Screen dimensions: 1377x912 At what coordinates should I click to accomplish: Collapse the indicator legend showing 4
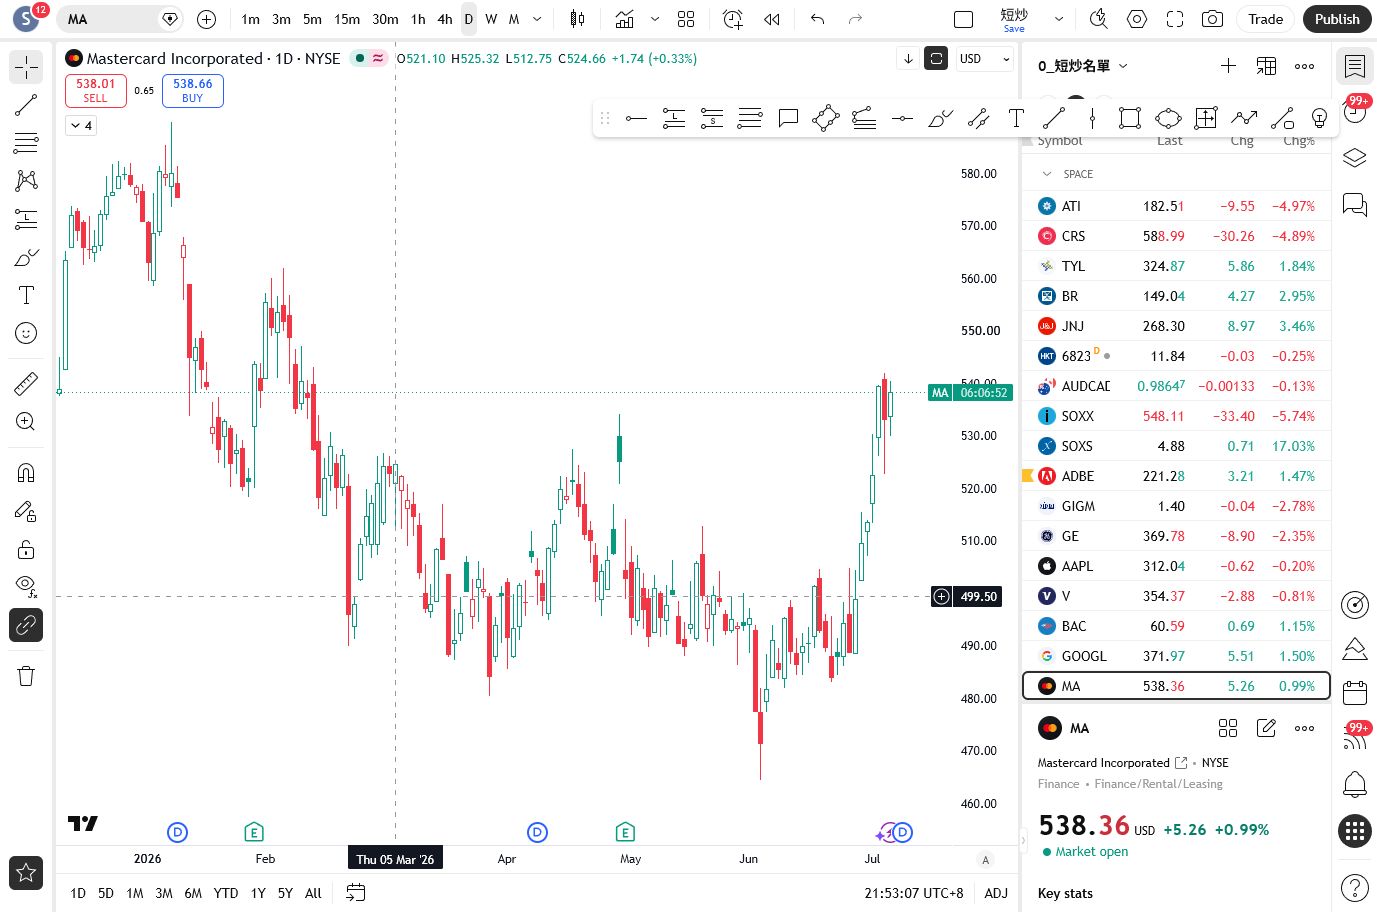pyautogui.click(x=81, y=125)
